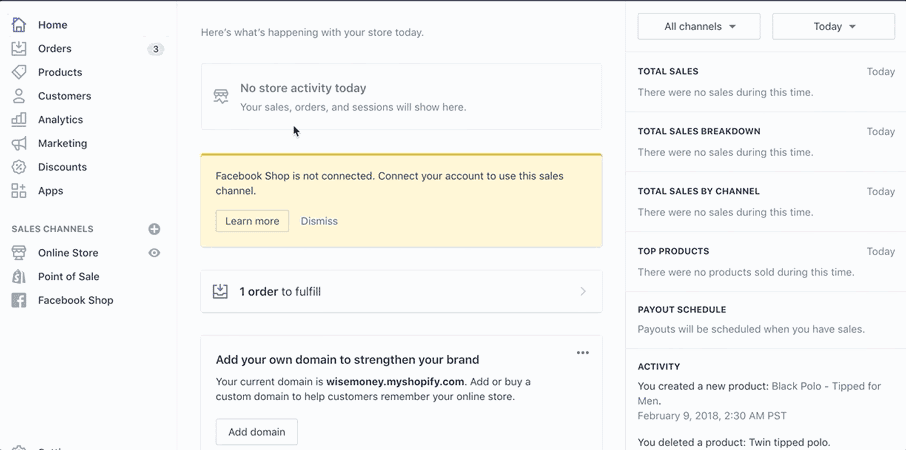Viewport: 906px width, 450px height.
Task: Open Analytics in the sidebar
Action: coord(61,120)
